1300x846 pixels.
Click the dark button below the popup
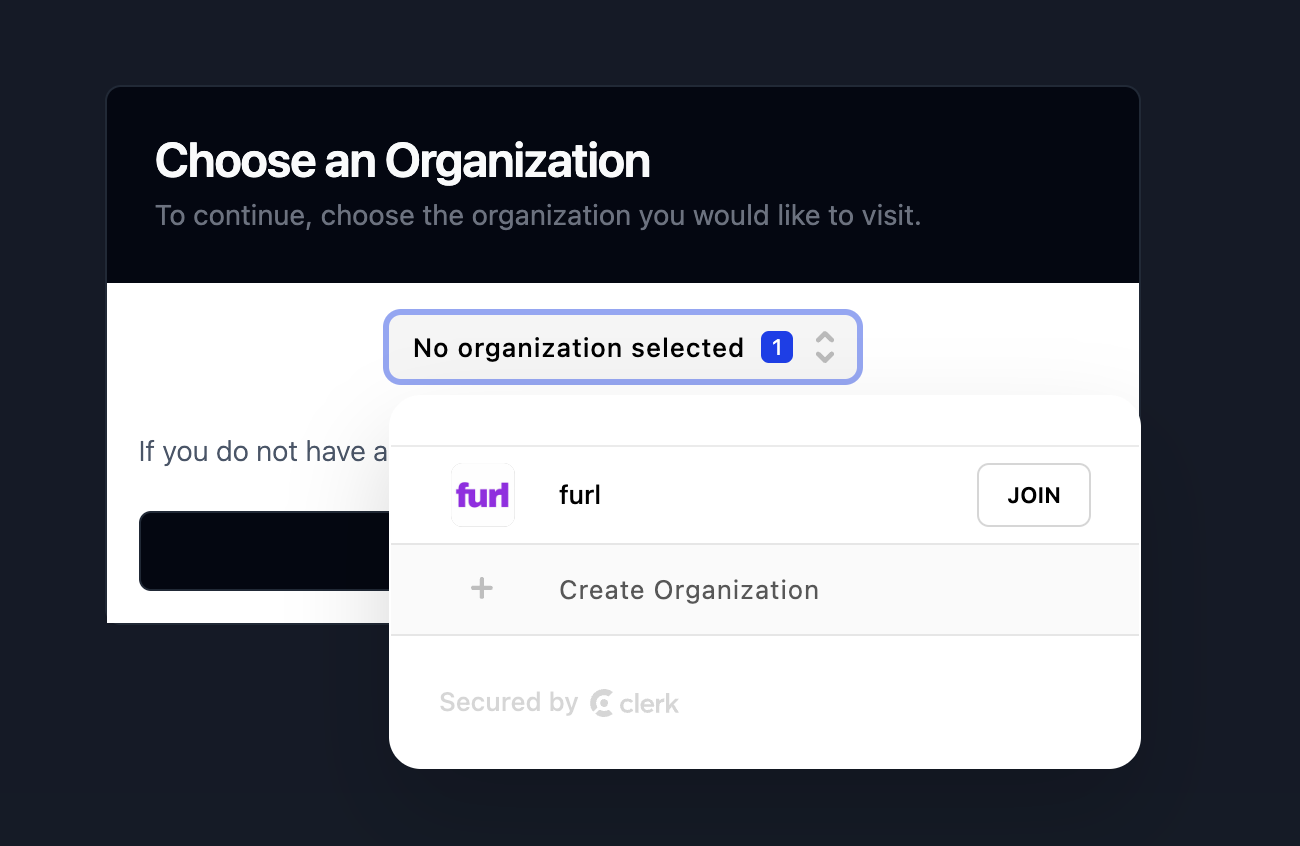coord(264,551)
